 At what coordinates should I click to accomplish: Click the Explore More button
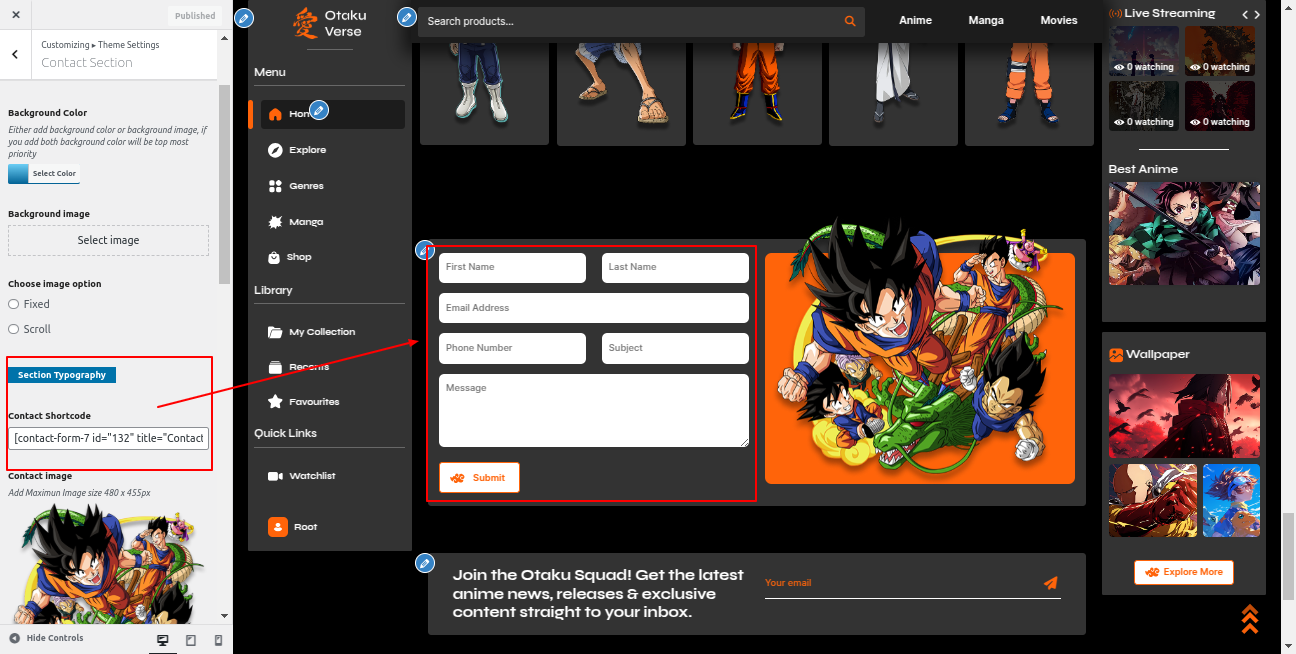click(x=1183, y=572)
